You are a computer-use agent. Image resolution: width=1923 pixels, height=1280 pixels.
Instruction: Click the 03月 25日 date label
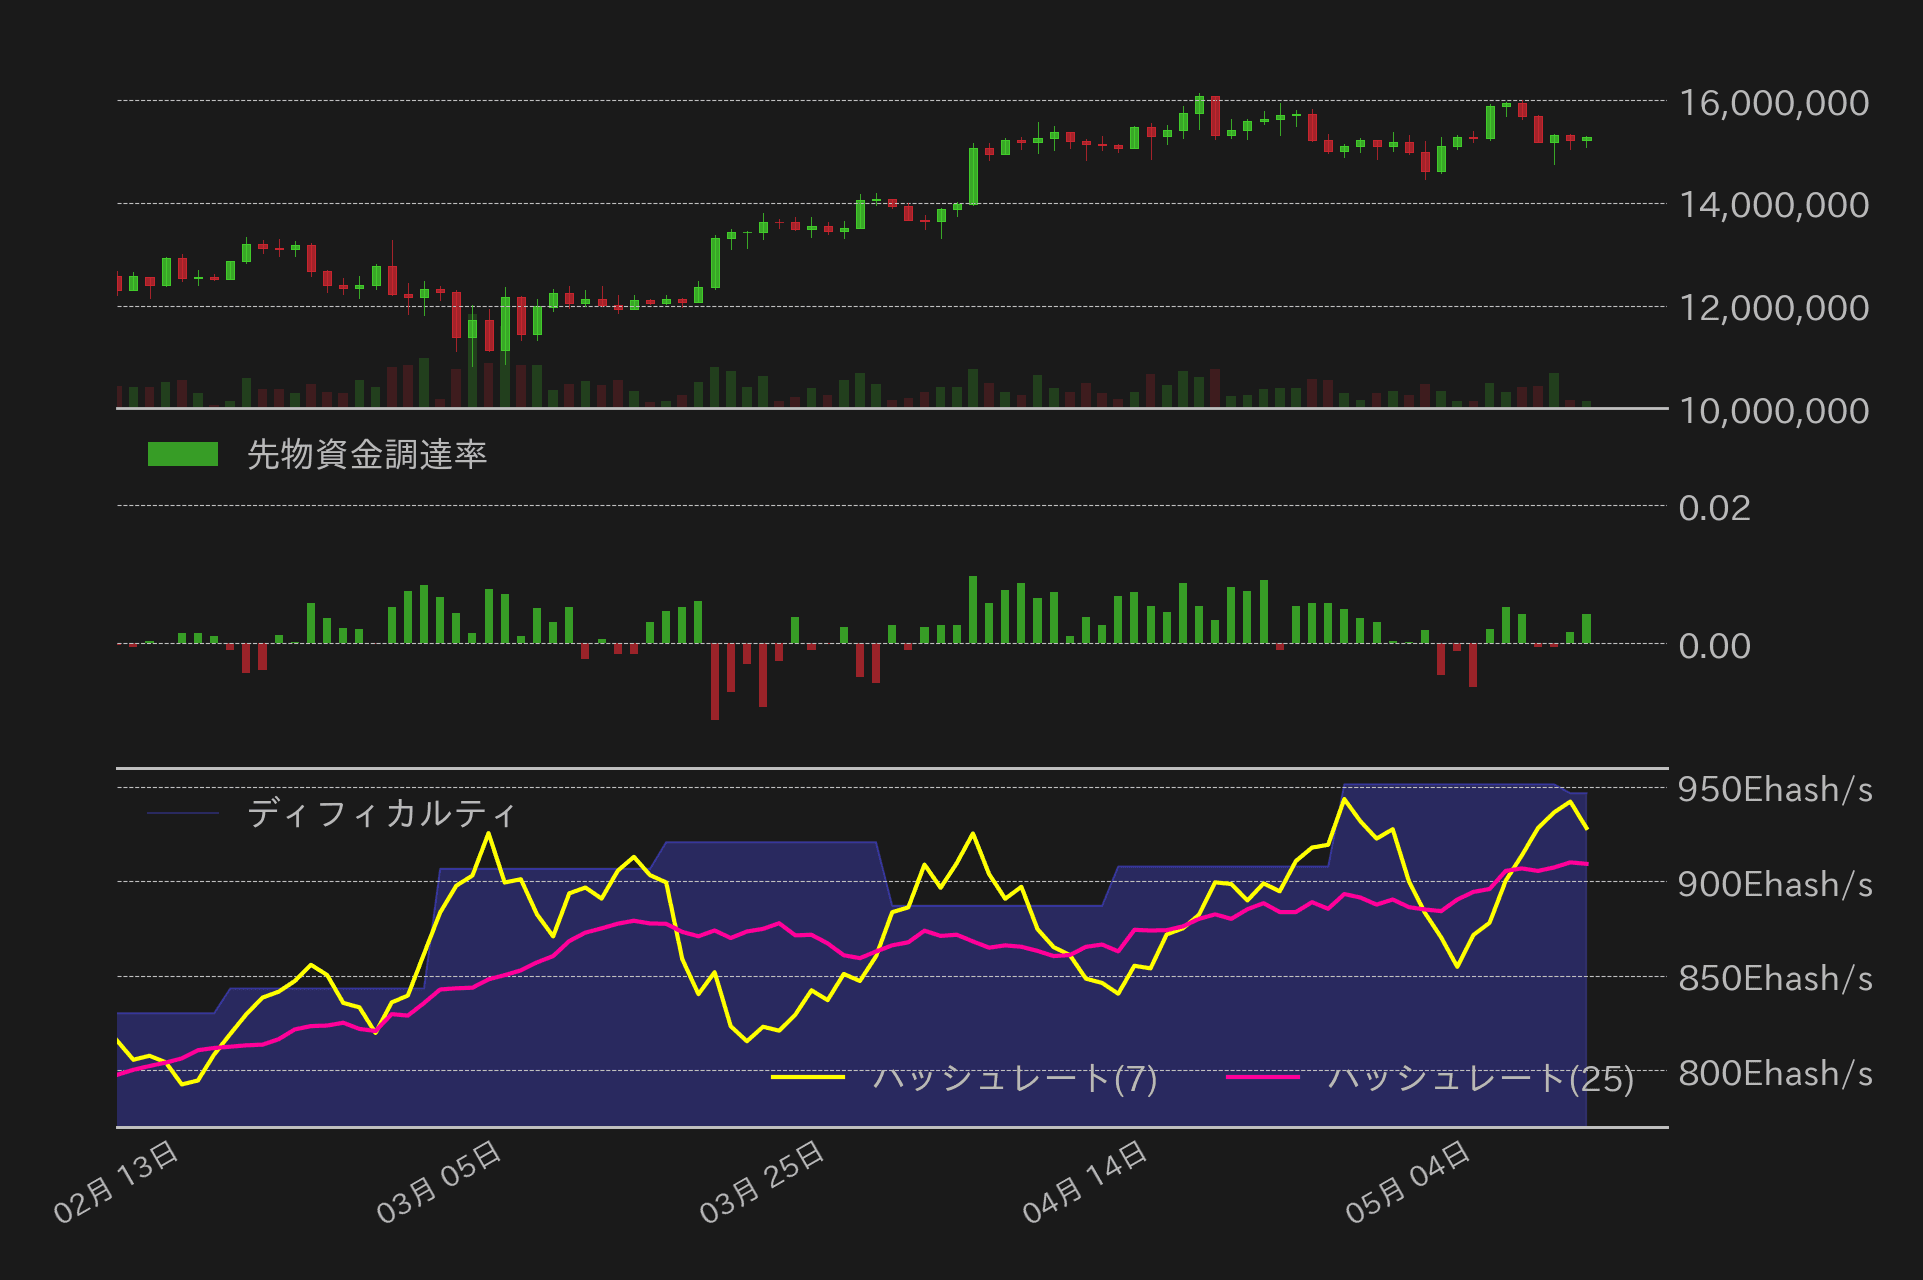[x=762, y=1182]
